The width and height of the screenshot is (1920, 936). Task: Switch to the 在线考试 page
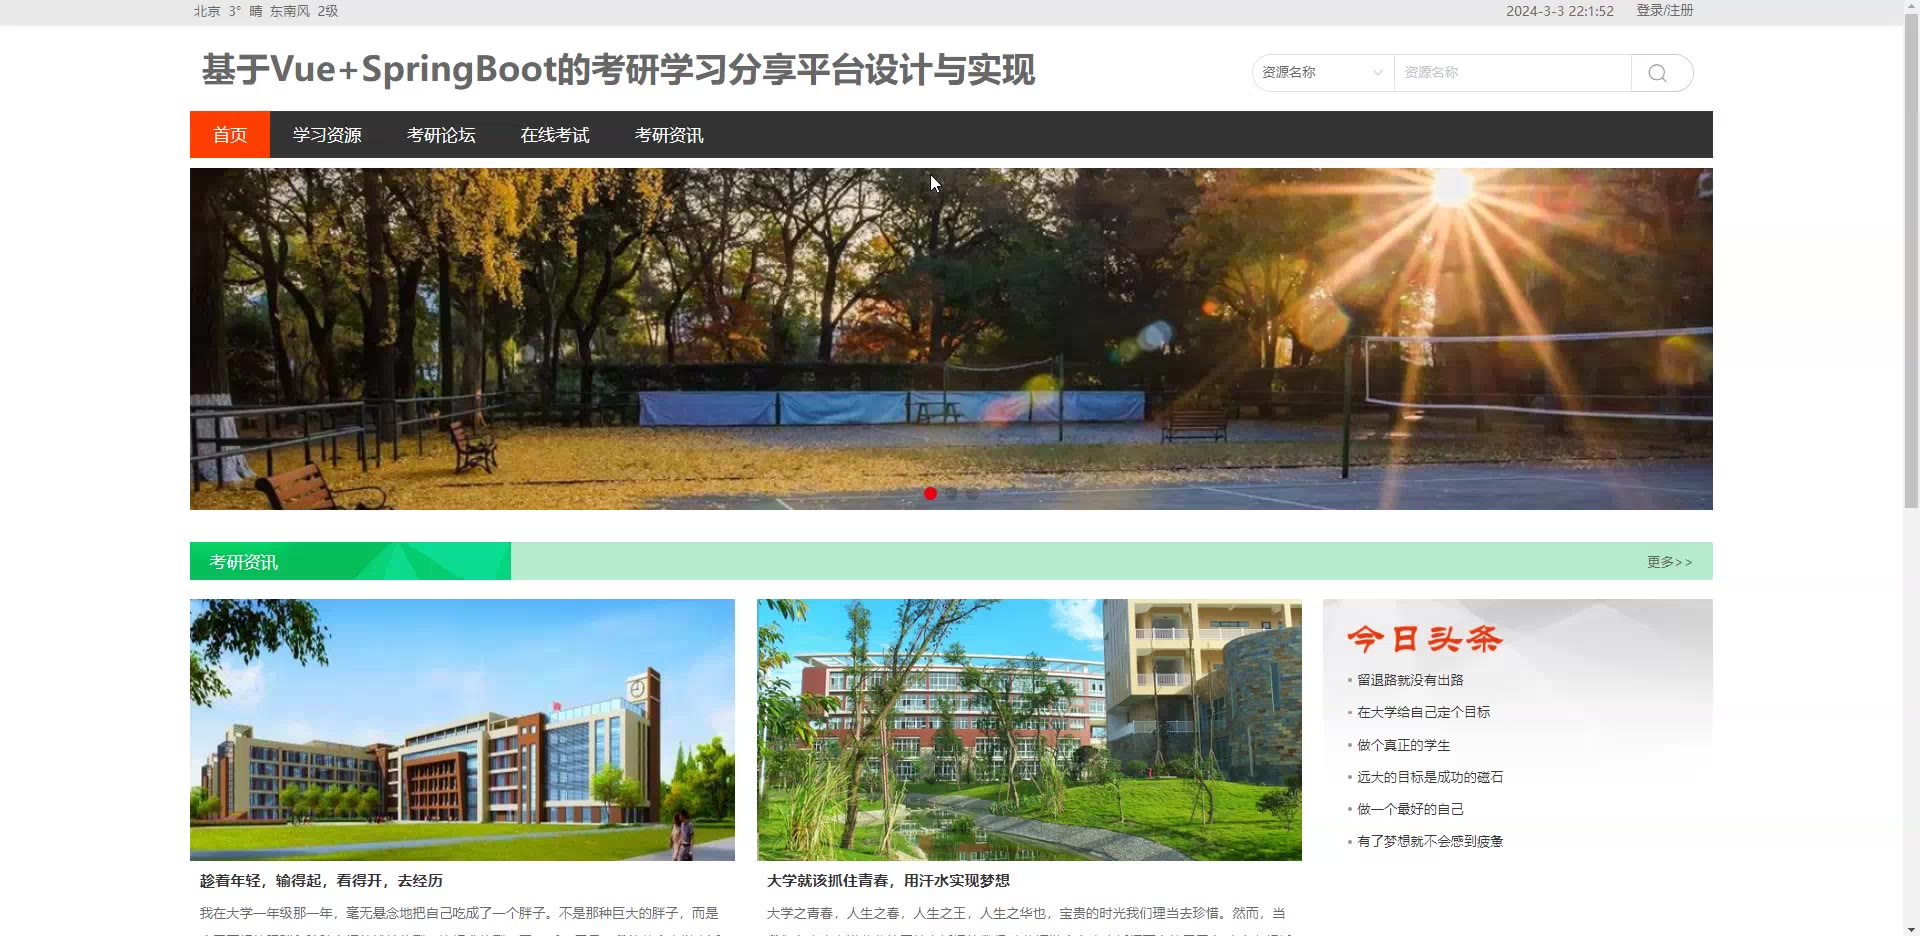555,135
